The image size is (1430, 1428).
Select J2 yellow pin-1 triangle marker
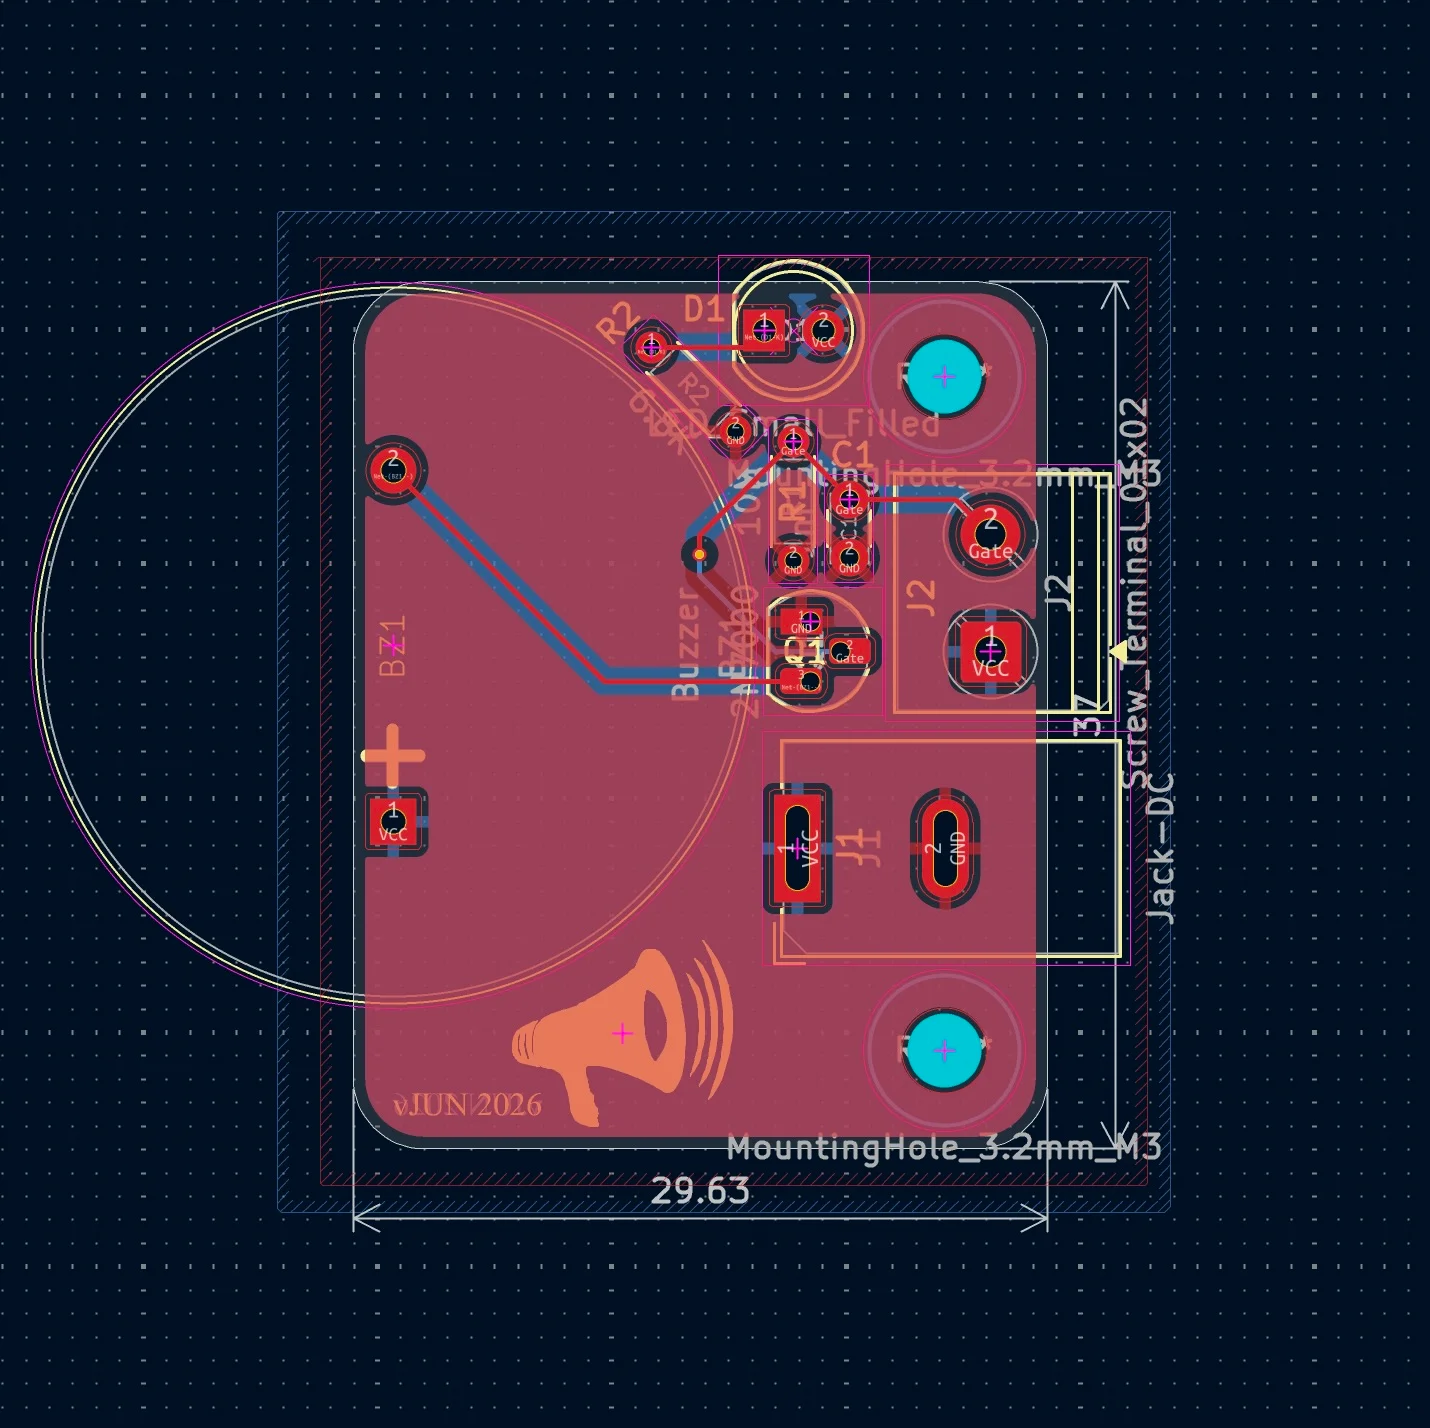pyautogui.click(x=1118, y=651)
